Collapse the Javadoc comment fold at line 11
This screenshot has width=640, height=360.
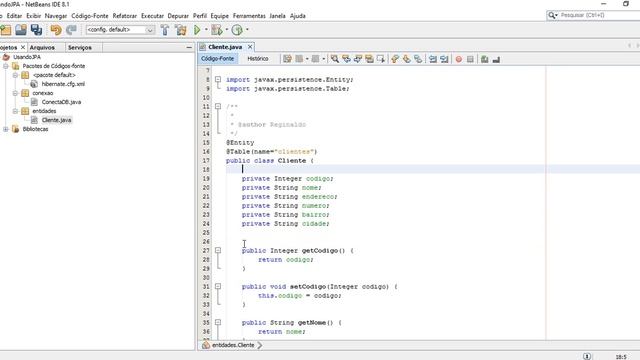[x=218, y=106]
